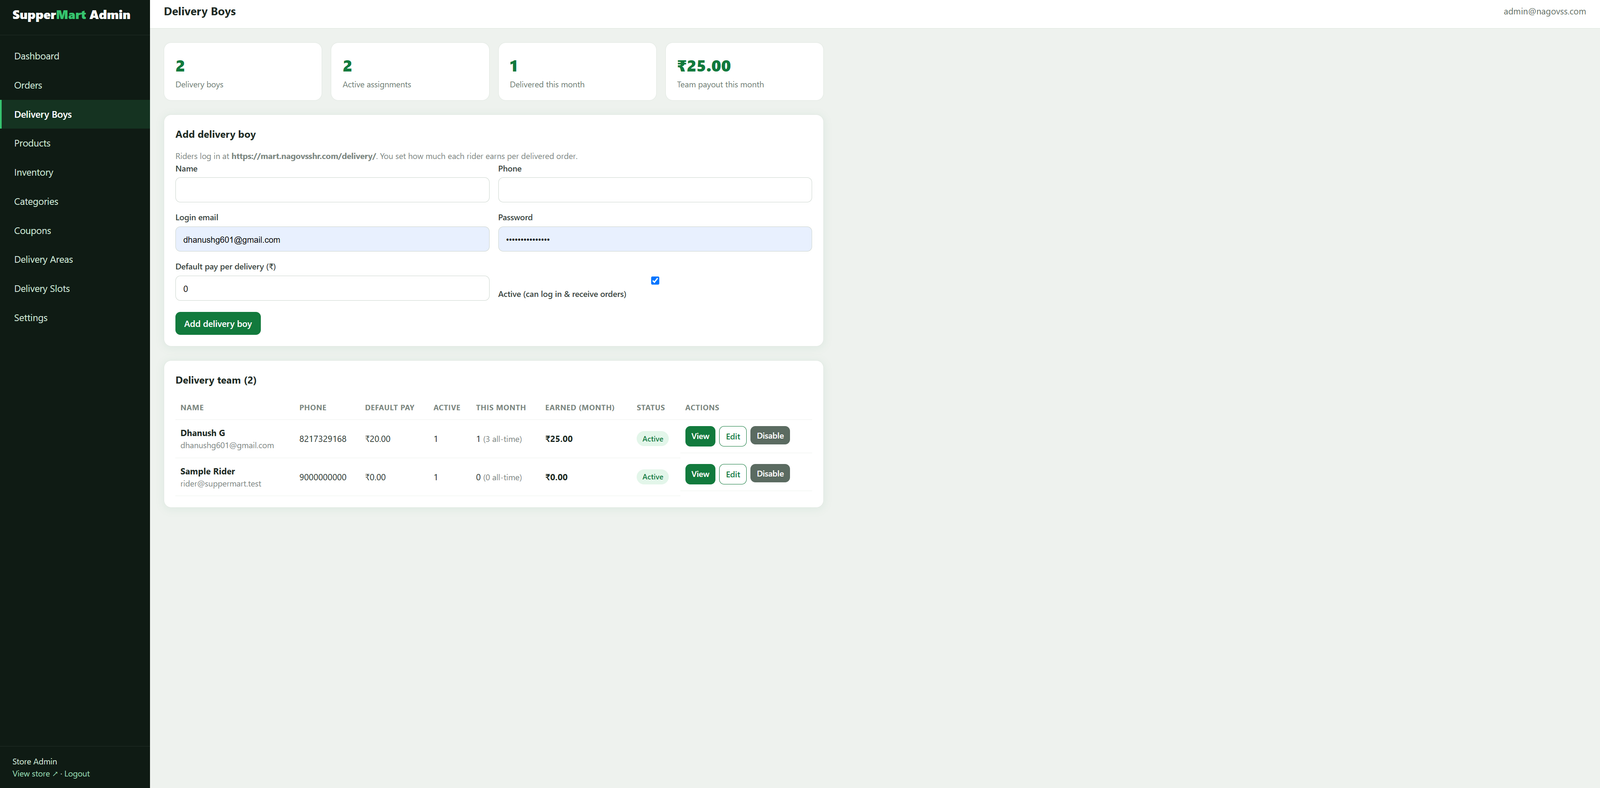The image size is (1600, 788).
Task: Click the Login email field
Action: (x=332, y=239)
